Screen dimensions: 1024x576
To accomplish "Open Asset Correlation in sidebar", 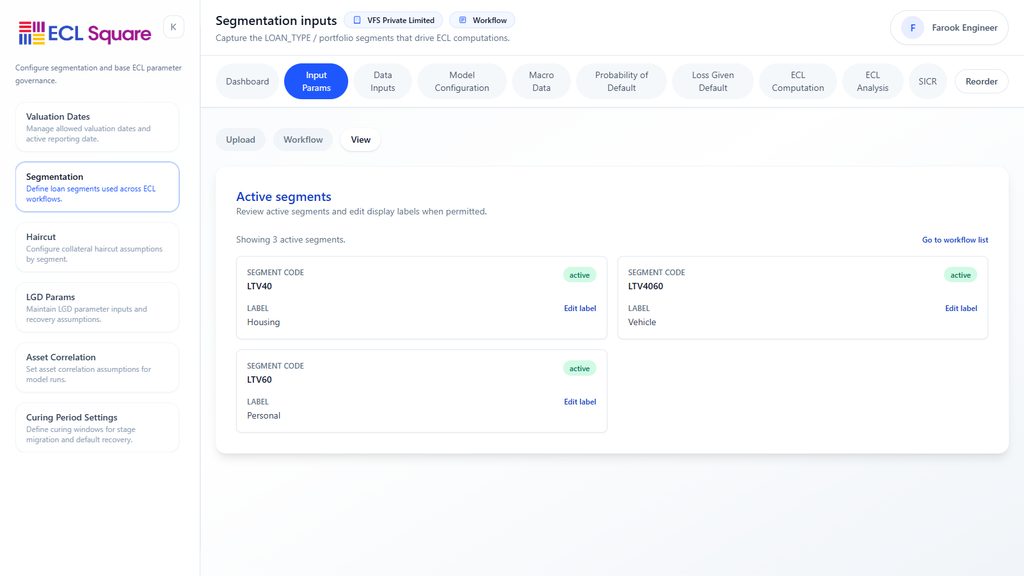I will (97, 368).
